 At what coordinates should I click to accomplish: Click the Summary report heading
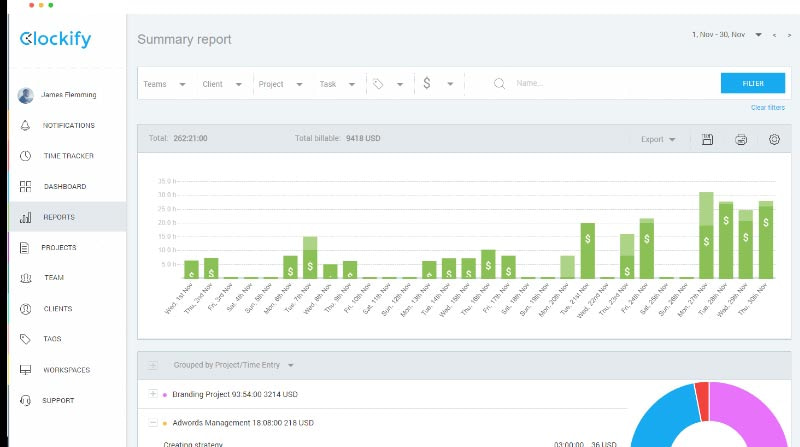pos(184,39)
